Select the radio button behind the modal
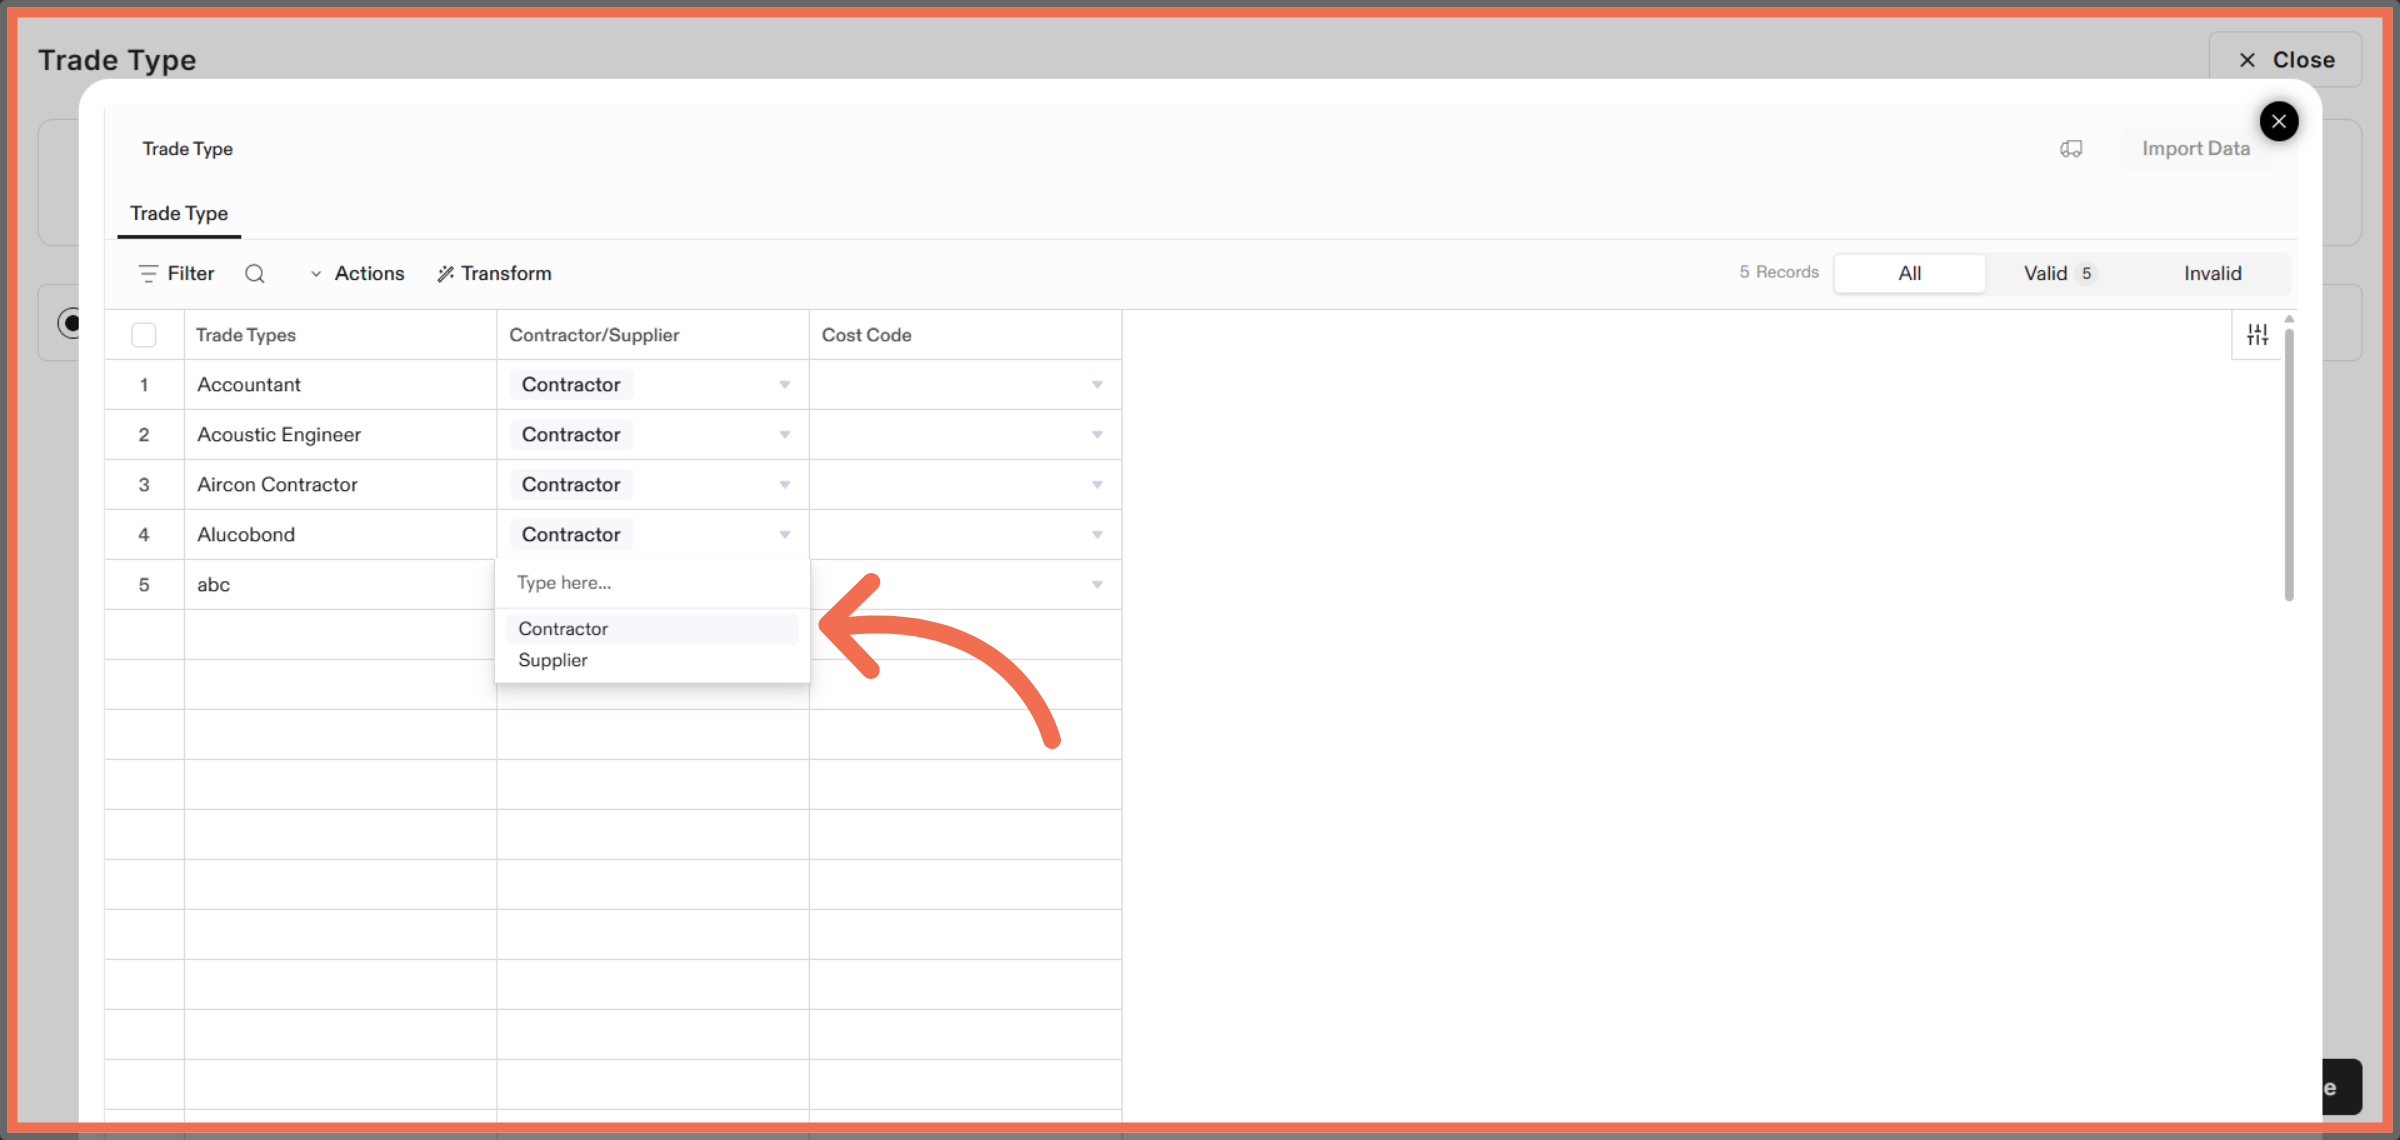Image resolution: width=2400 pixels, height=1140 pixels. point(69,323)
